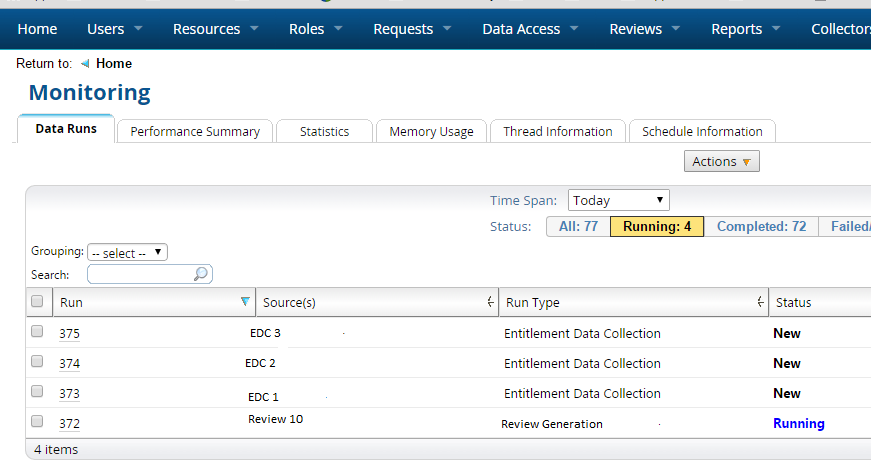Click the Source(s) column resize icon

coord(490,302)
